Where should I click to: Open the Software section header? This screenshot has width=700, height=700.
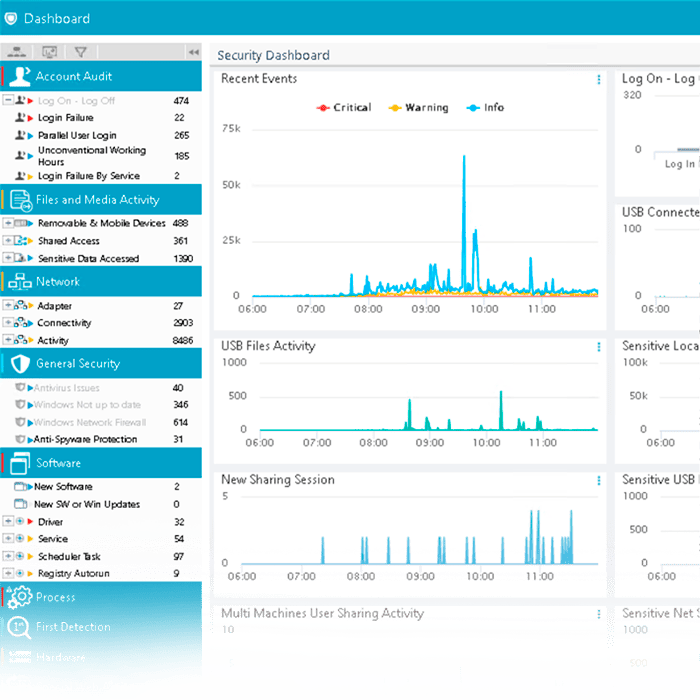click(100, 463)
